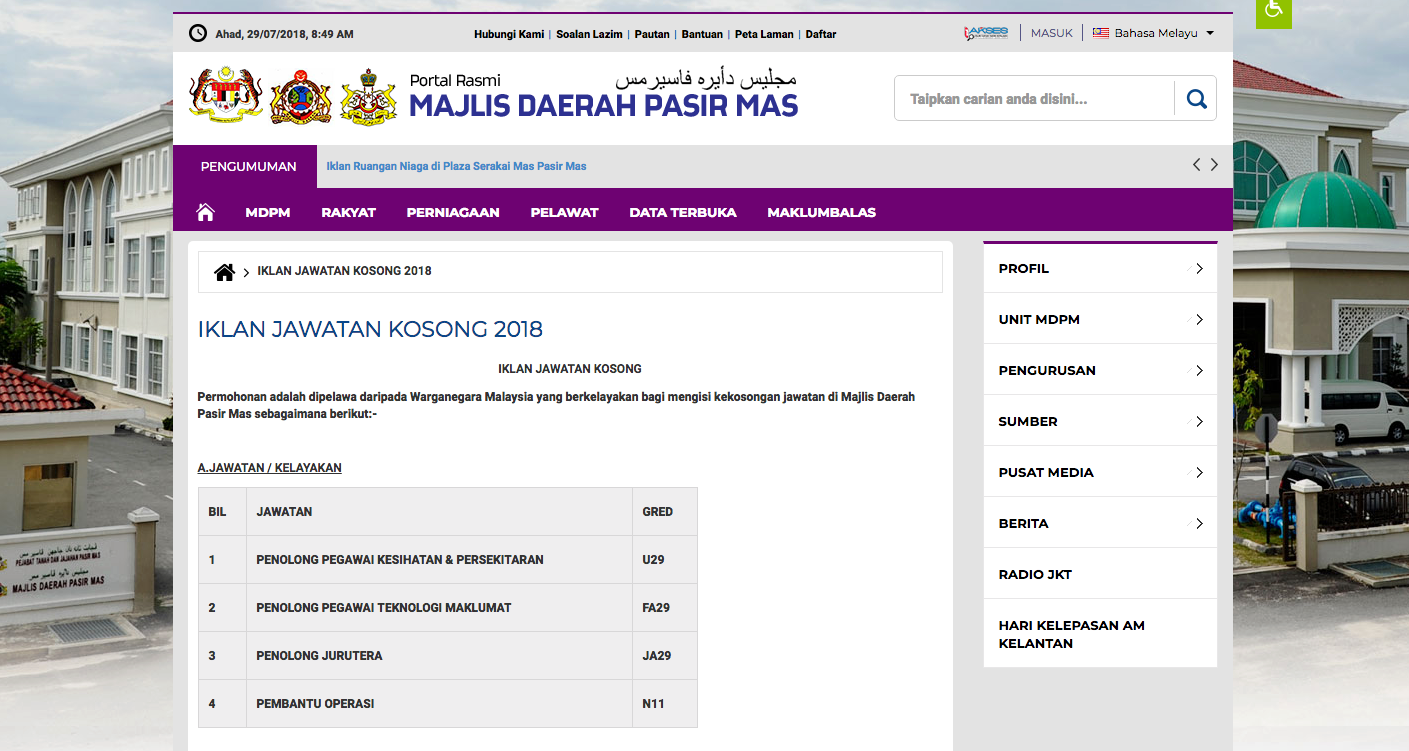Click the N11 grade cell
Image resolution: width=1409 pixels, height=751 pixels.
point(665,704)
